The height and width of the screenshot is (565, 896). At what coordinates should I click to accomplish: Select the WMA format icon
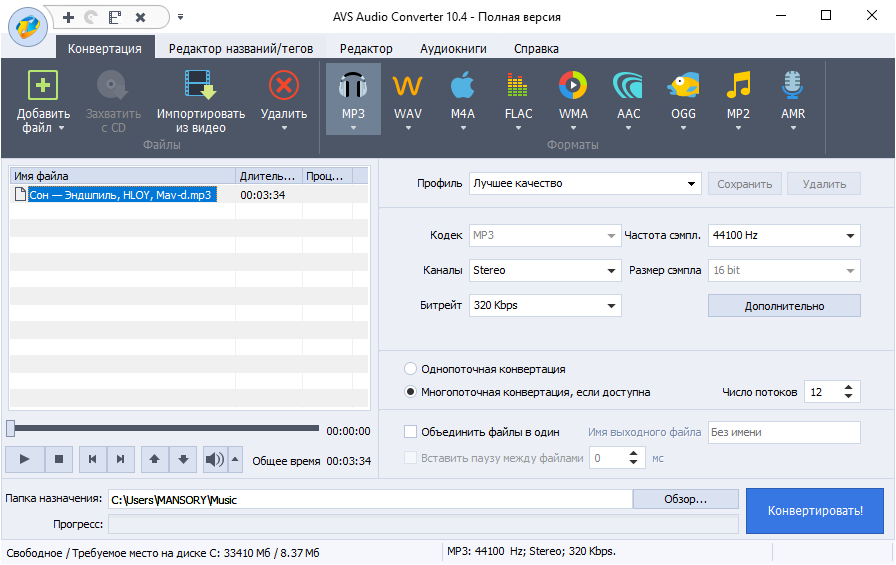tap(573, 86)
